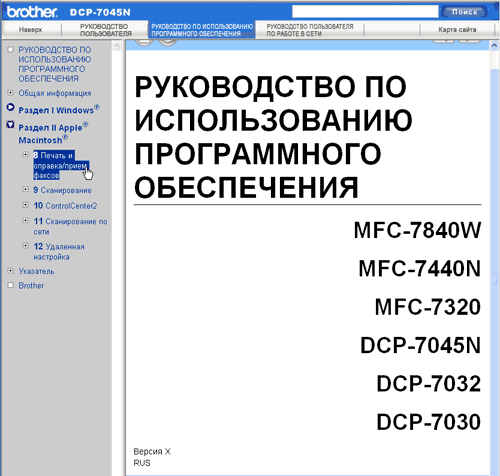Expand the Указатель section

coord(11,271)
